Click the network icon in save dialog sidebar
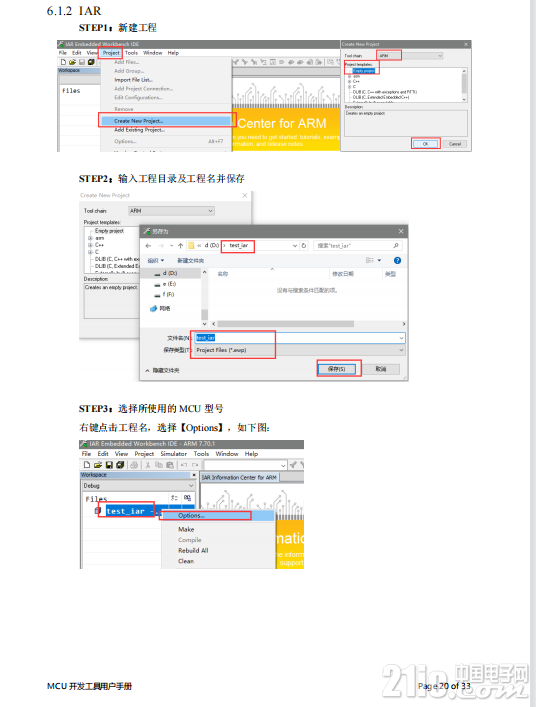 point(153,308)
